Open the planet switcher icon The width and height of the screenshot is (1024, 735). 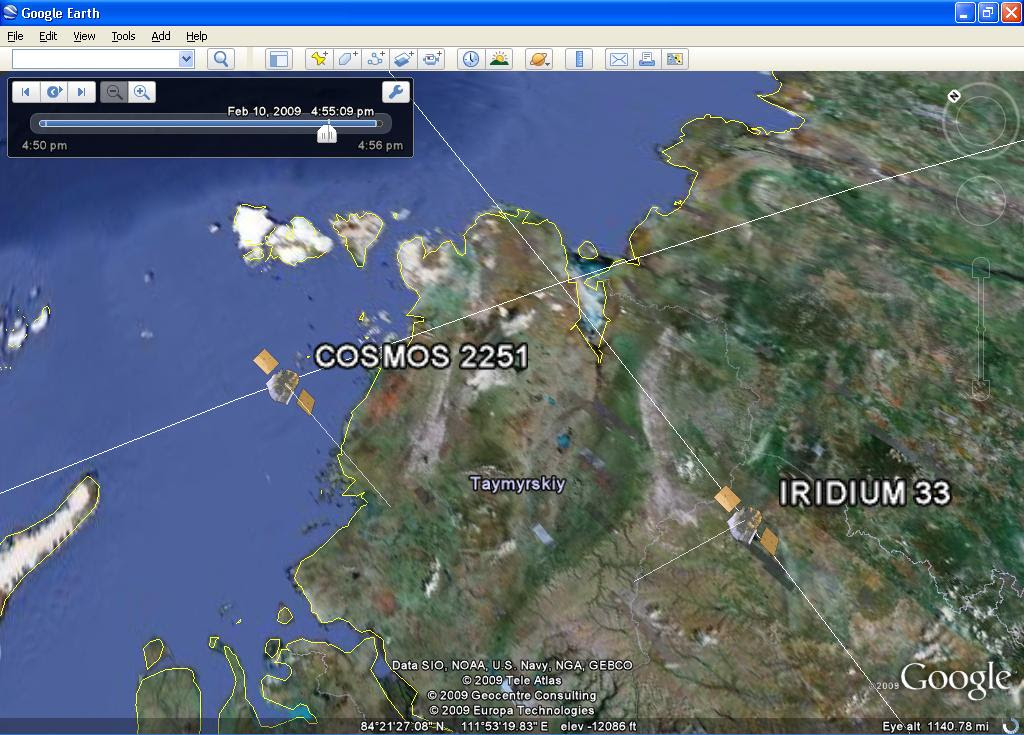[x=539, y=59]
